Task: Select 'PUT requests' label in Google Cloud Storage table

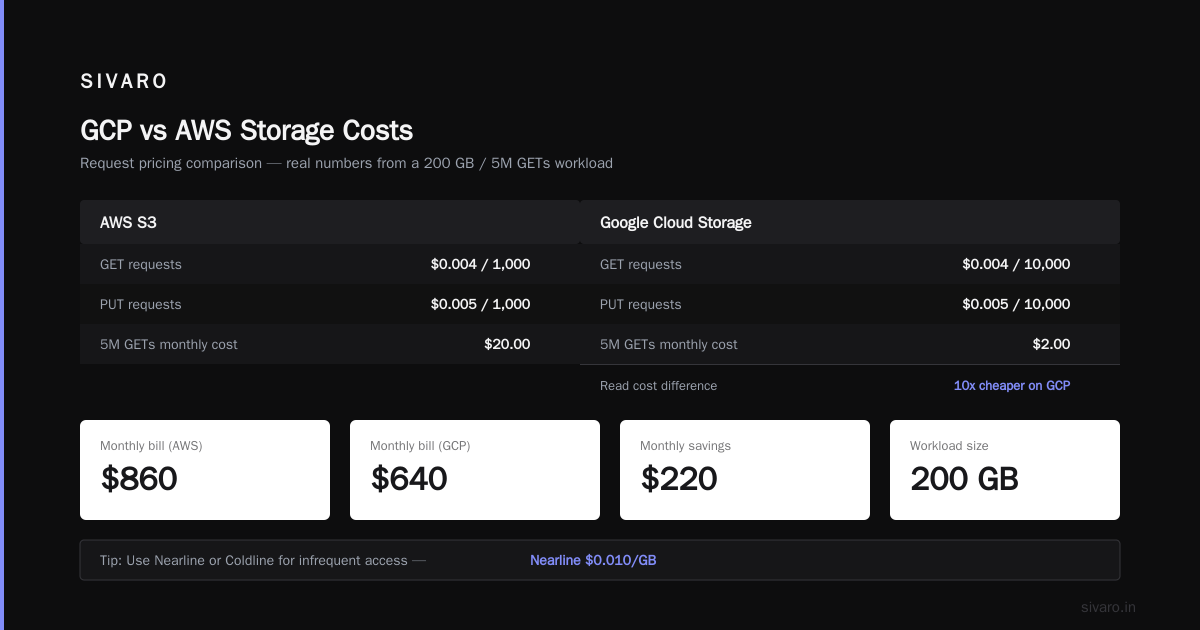Action: pos(641,305)
